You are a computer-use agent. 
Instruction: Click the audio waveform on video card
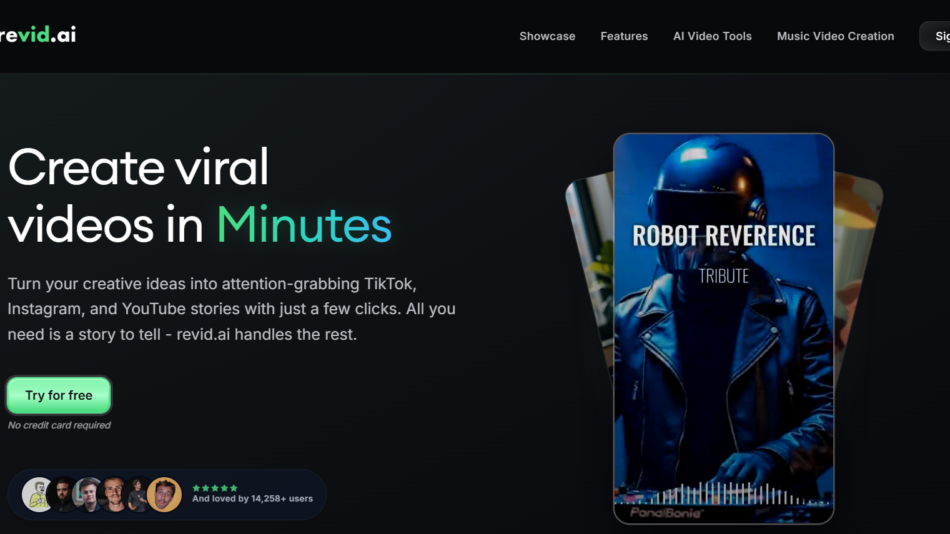tap(723, 493)
